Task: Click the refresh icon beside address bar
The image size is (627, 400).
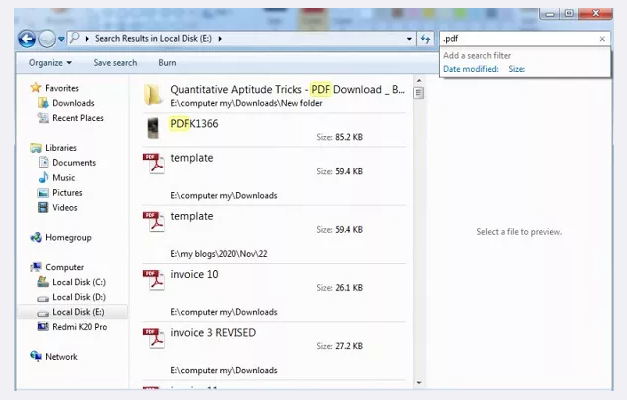Action: pyautogui.click(x=426, y=39)
